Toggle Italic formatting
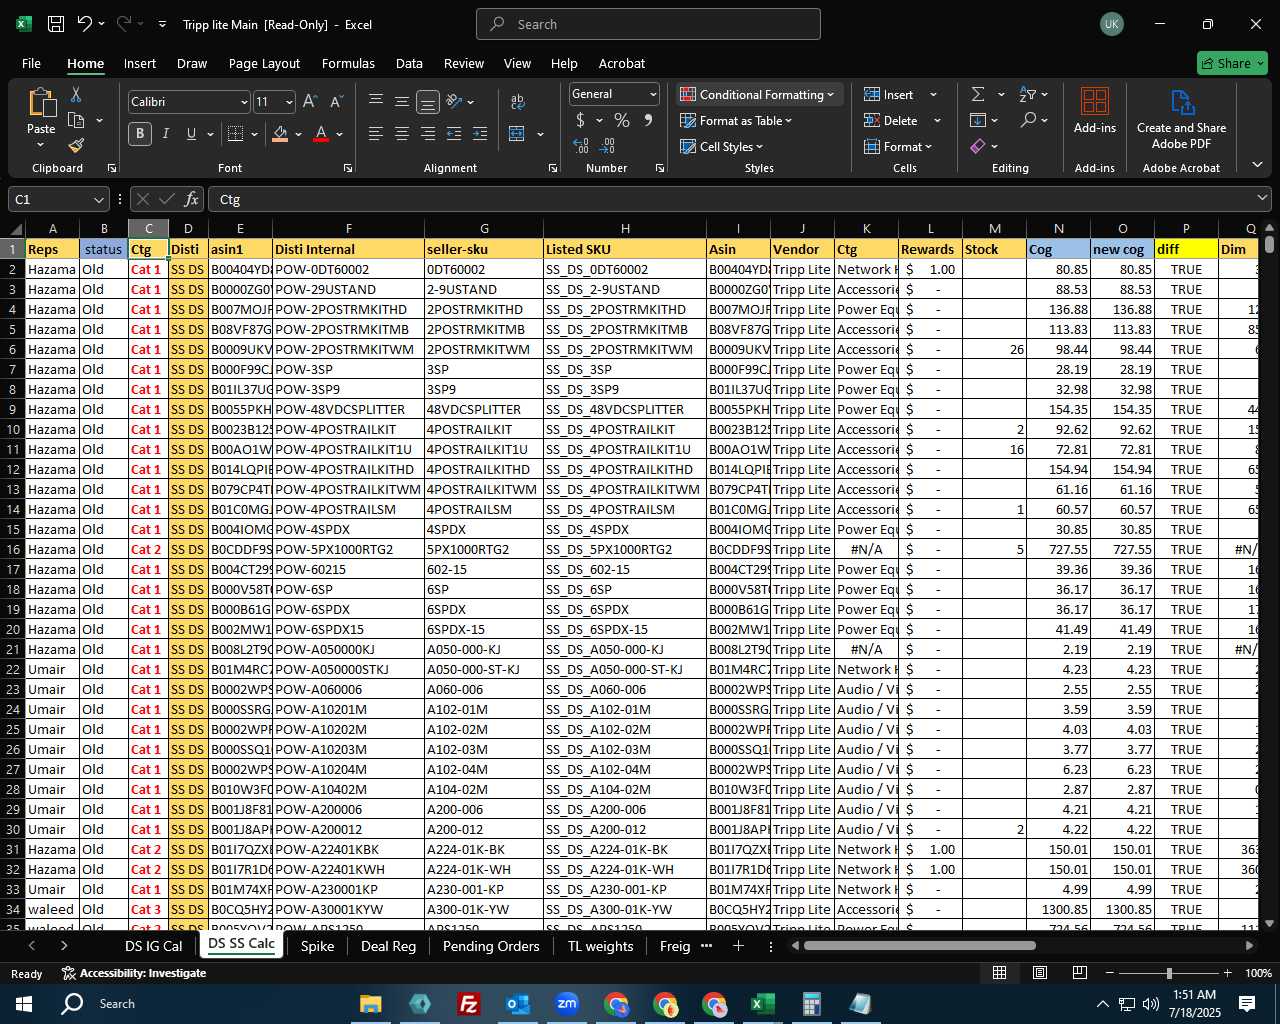1280x1024 pixels. (x=166, y=134)
